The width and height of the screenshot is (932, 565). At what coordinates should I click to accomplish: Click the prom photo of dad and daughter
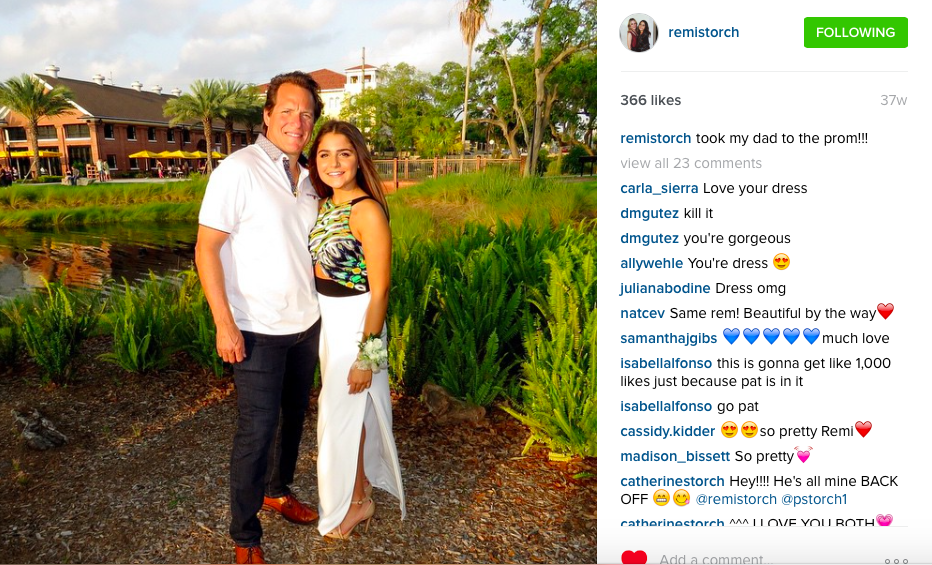tap(298, 282)
